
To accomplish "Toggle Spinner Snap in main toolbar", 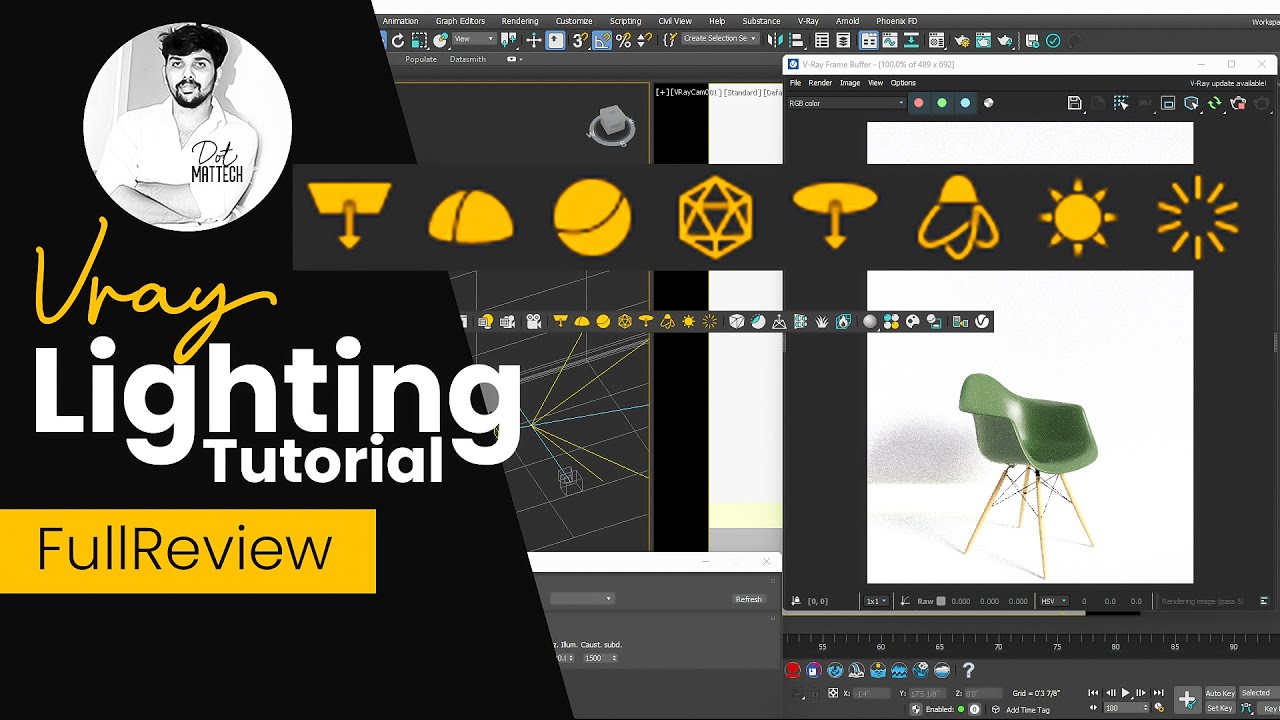I will 645,41.
